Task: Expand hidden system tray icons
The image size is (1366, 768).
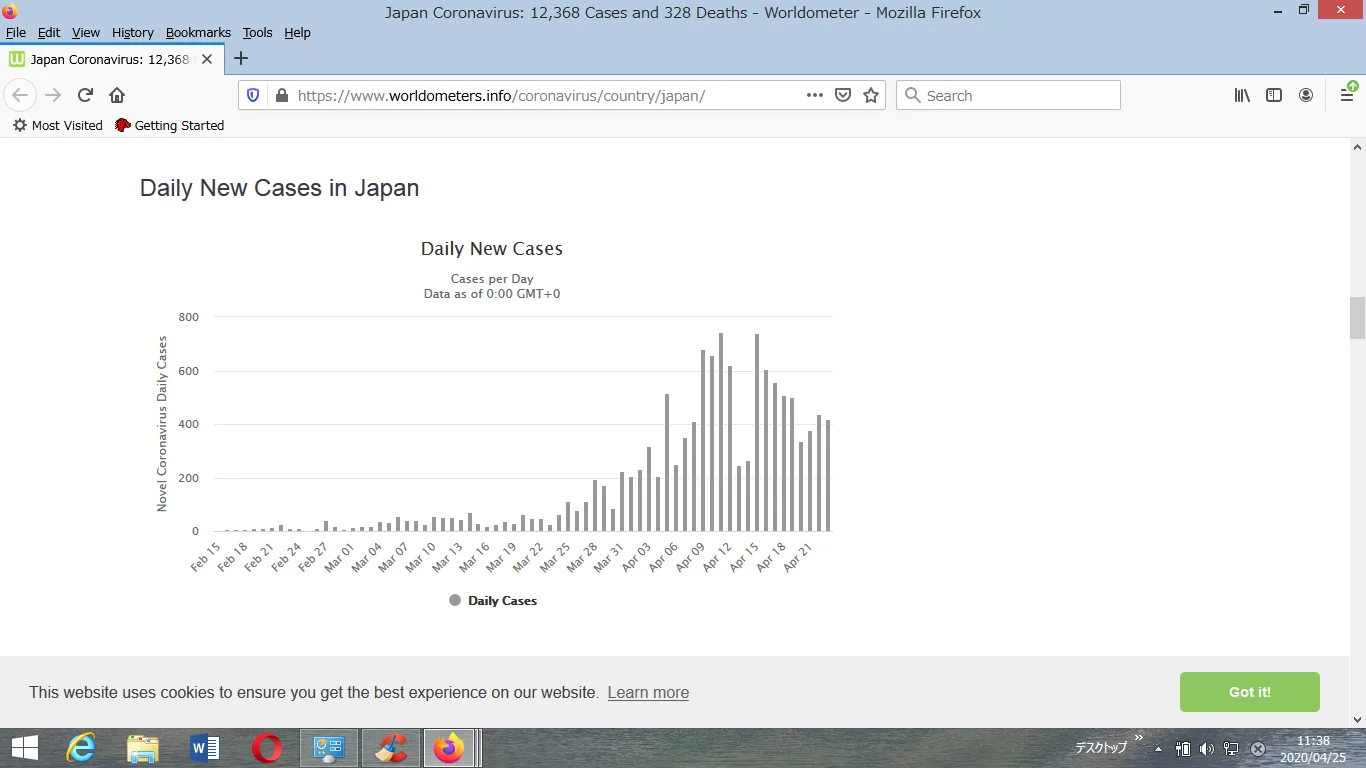Action: click(1158, 748)
